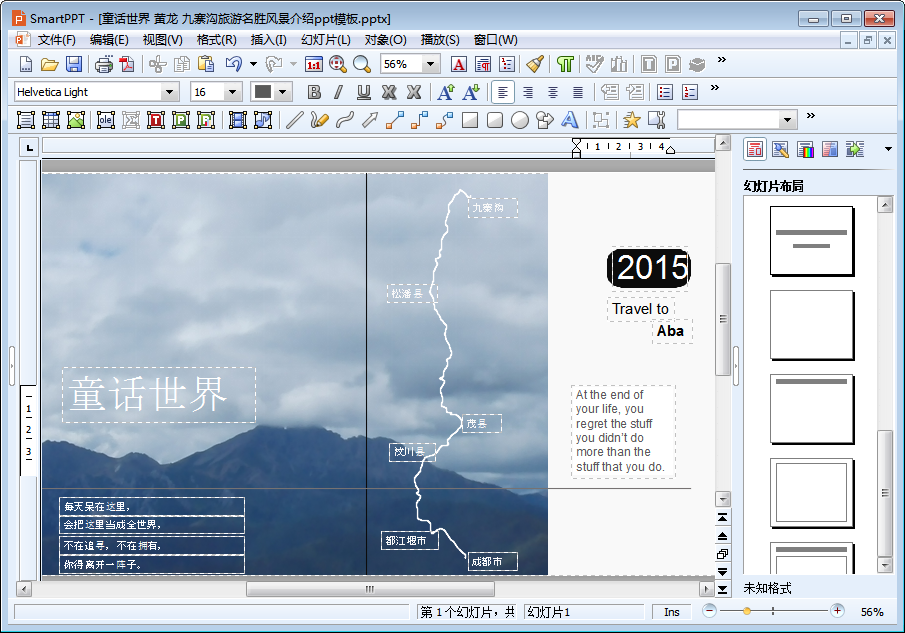Expand the font size 16 dropdown

click(x=233, y=92)
